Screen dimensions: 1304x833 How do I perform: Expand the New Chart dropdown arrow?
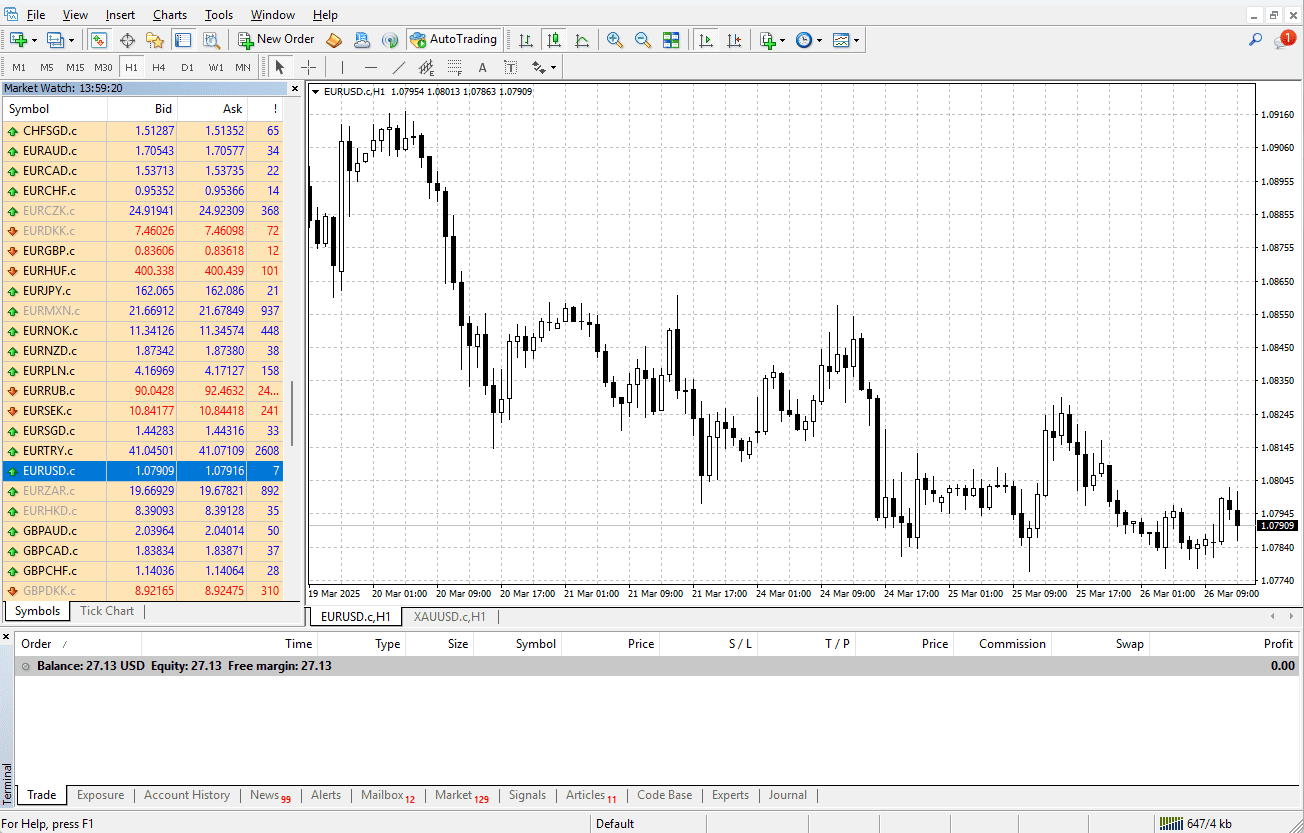tap(34, 41)
